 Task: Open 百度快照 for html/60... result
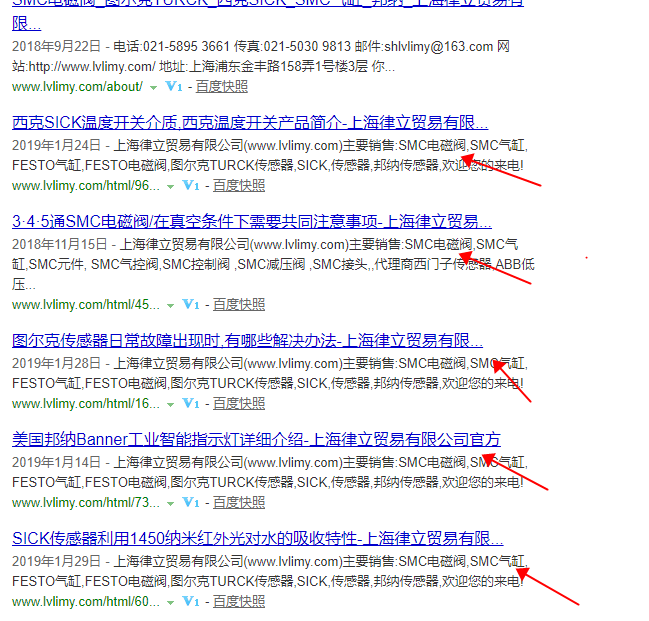click(x=239, y=602)
